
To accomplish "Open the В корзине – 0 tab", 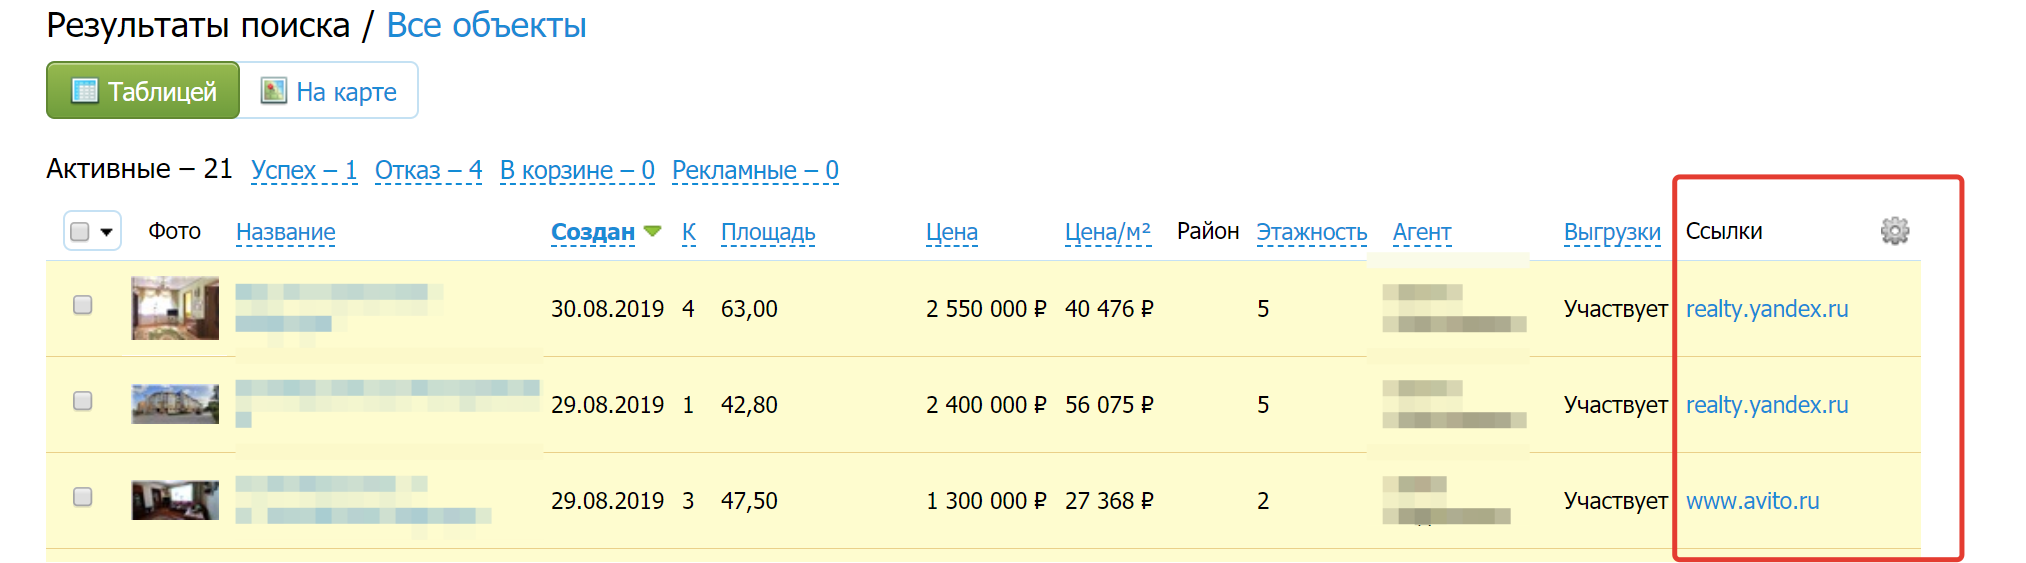I will click(x=577, y=170).
